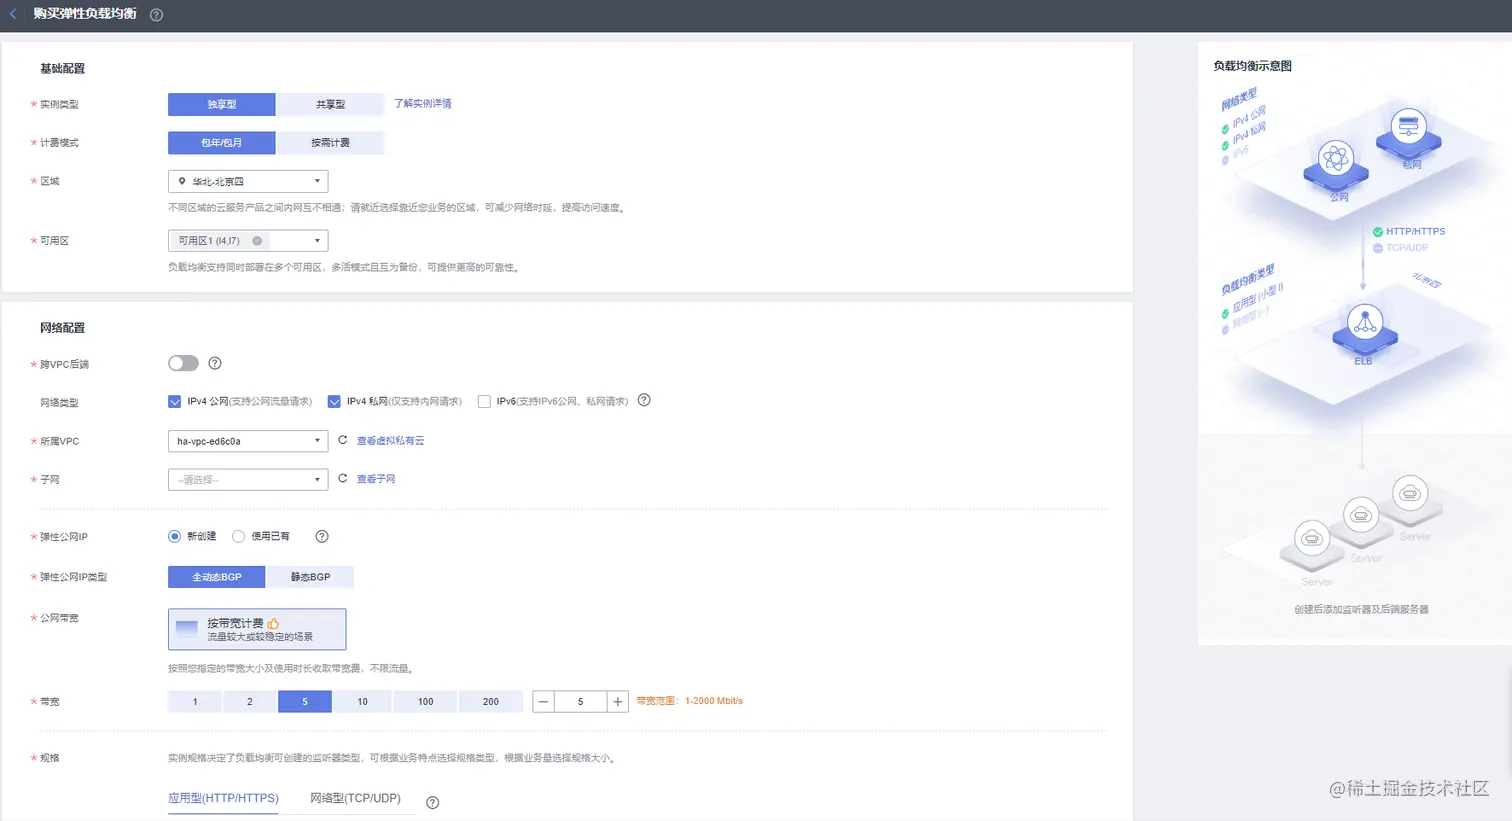Click the 基础配置 section heading
The width and height of the screenshot is (1512, 821).
(62, 69)
